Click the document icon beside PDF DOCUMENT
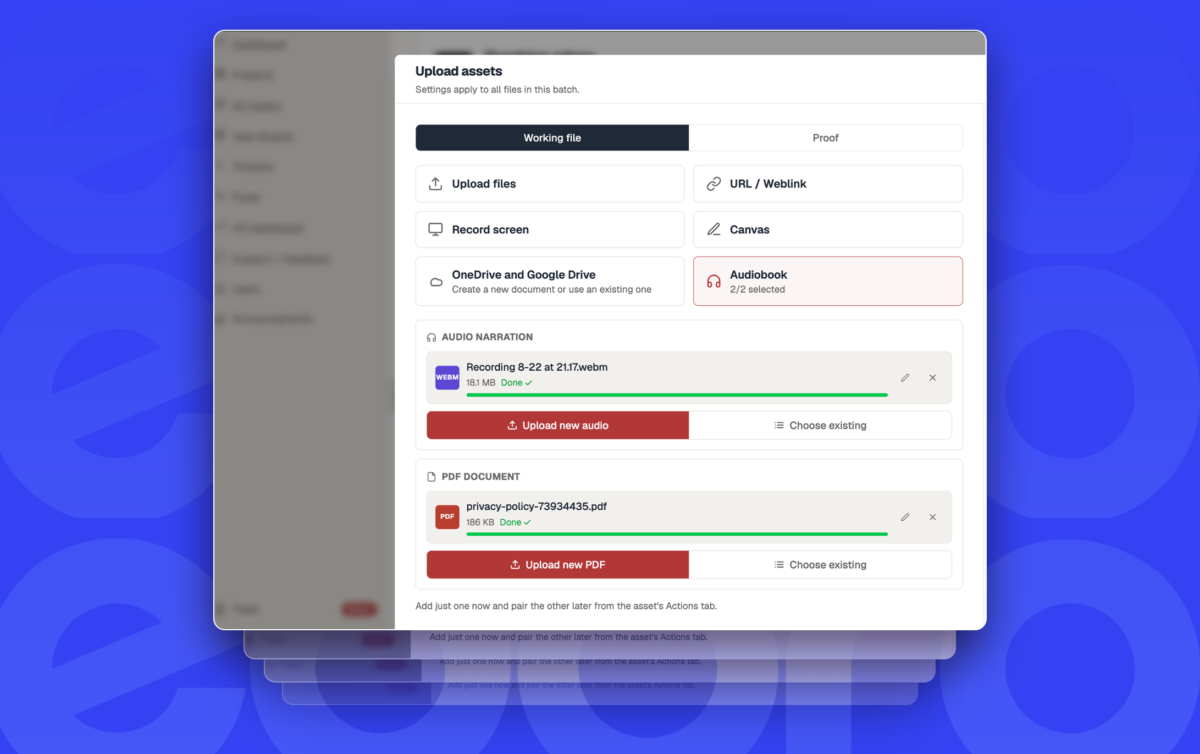 click(432, 477)
